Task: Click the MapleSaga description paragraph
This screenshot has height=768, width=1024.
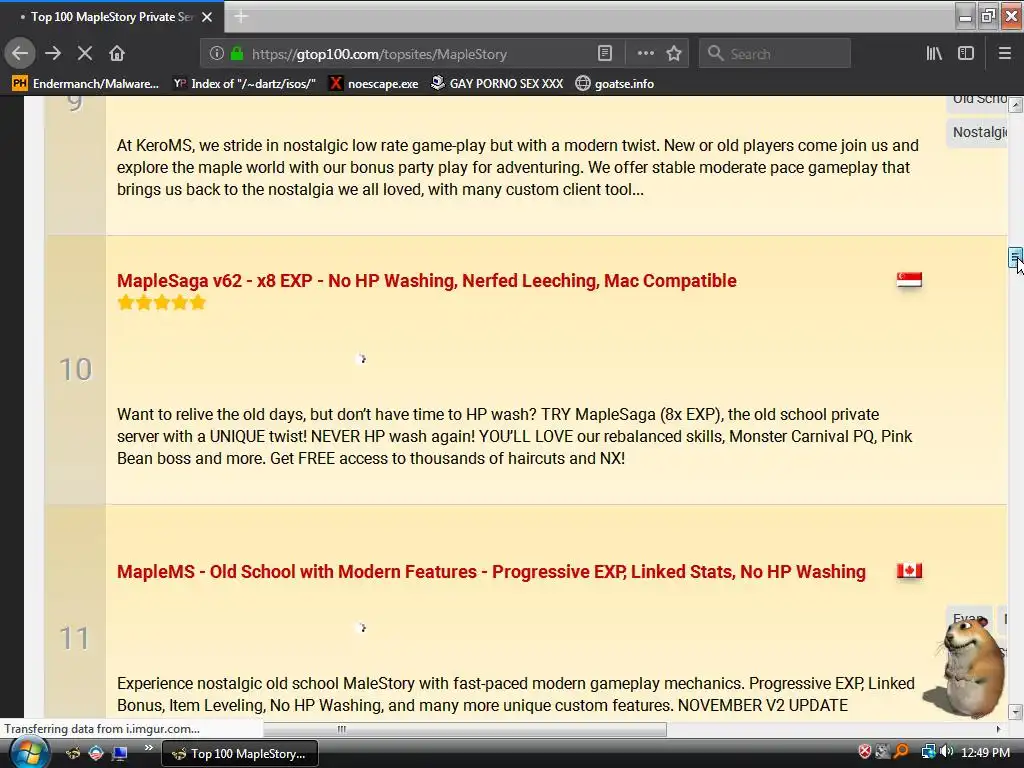Action: [x=515, y=436]
